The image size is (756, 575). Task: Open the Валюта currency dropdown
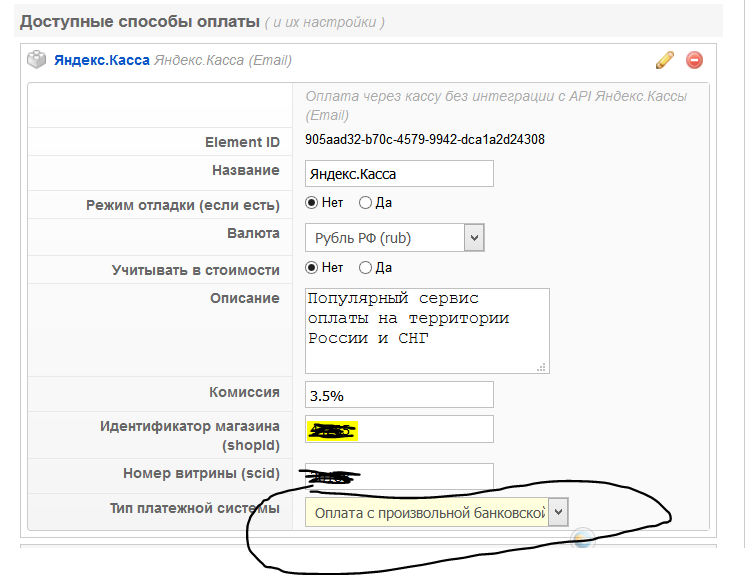tap(395, 238)
